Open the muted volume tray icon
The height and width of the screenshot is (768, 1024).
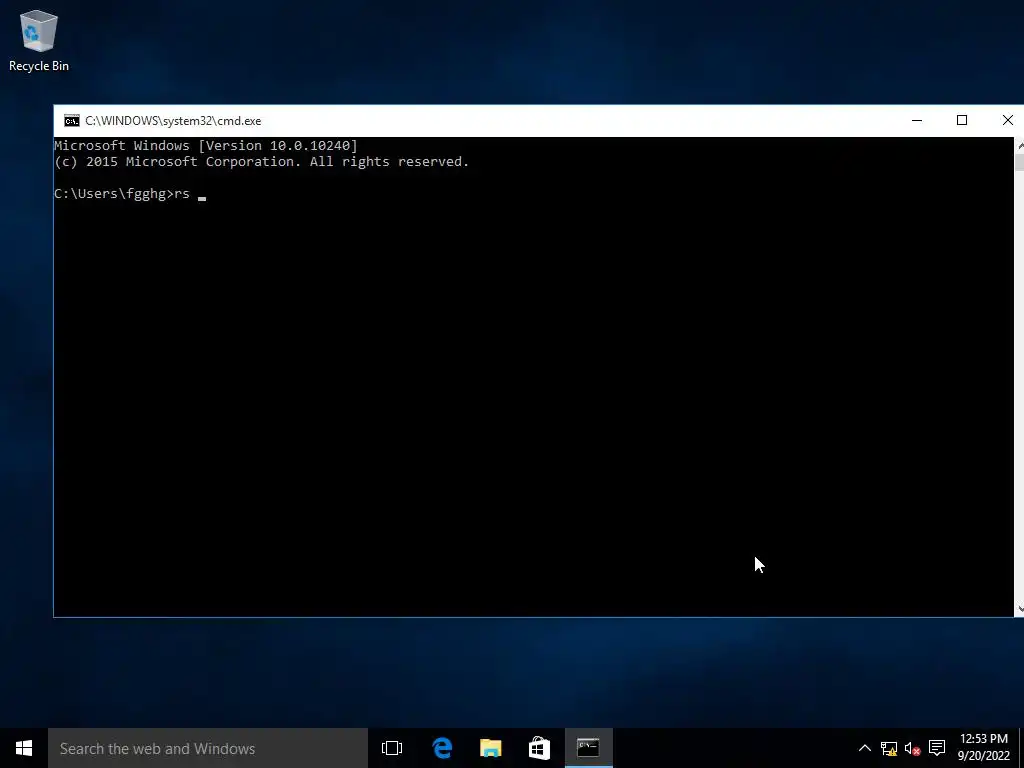tap(912, 748)
